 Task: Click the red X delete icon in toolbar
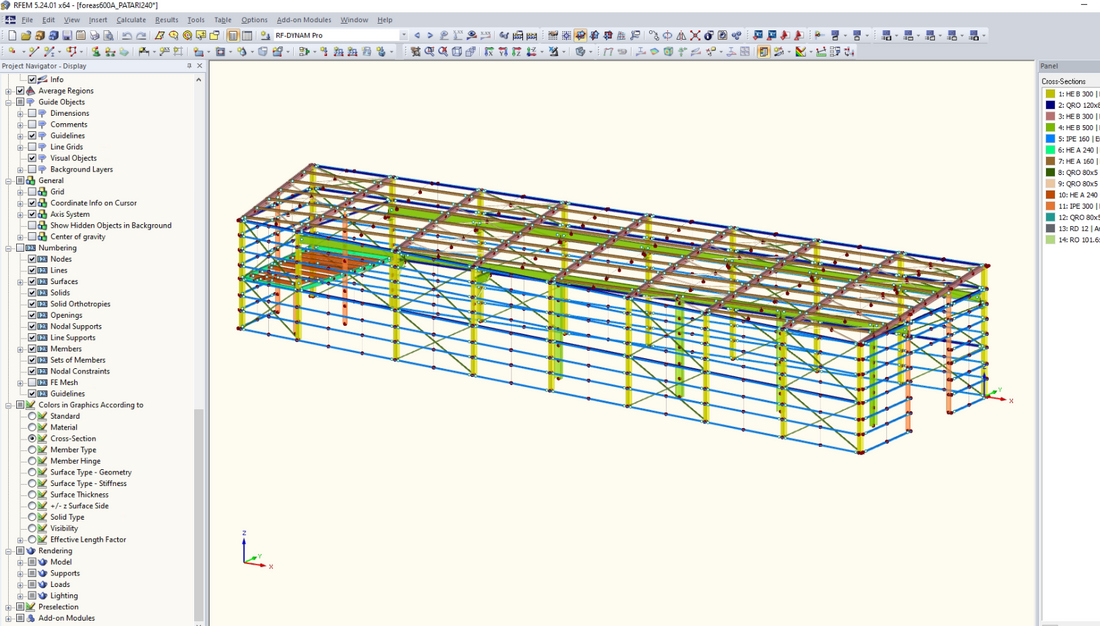pyautogui.click(x=695, y=36)
